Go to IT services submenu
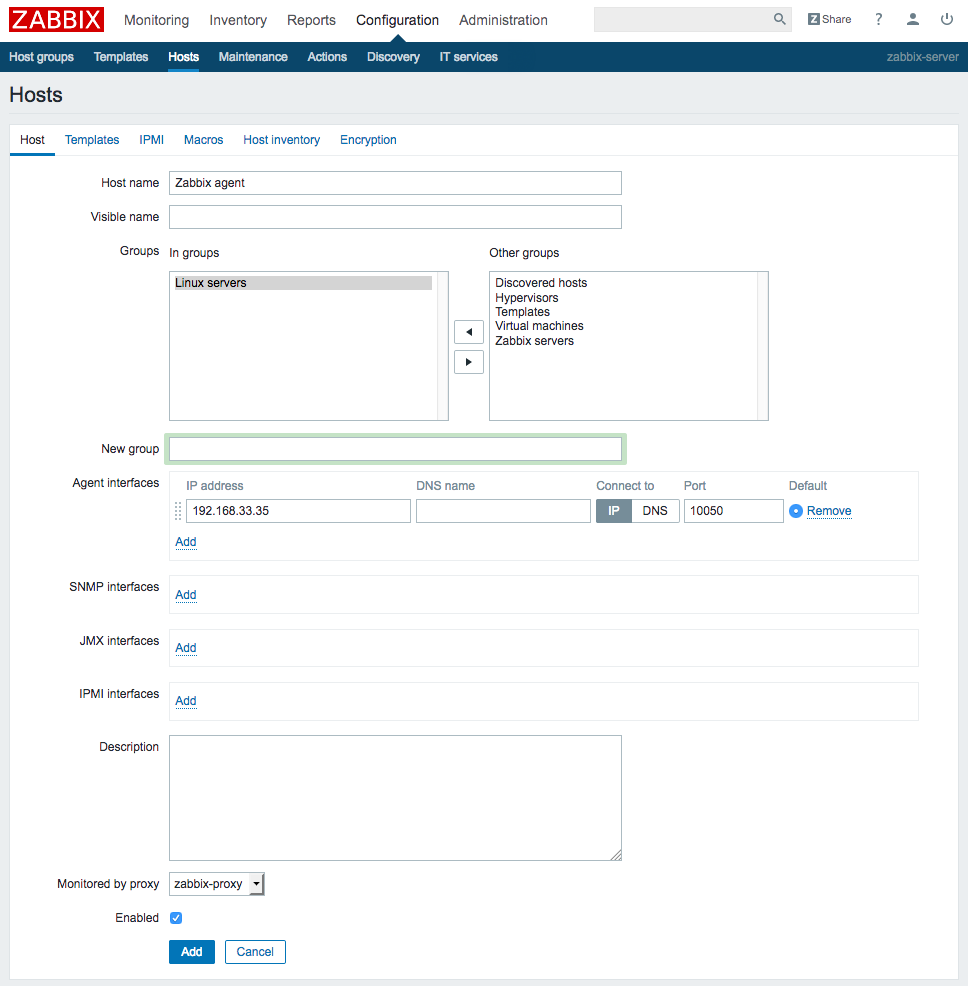 469,57
